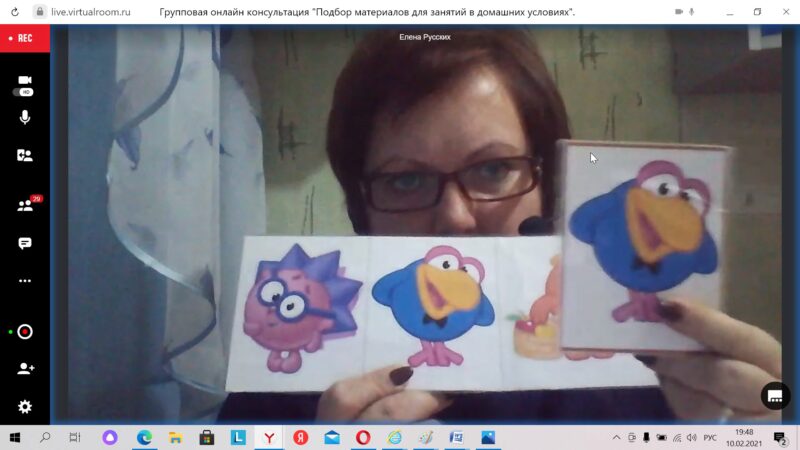Open the notification center with 2 badge
Image resolution: width=800 pixels, height=450 pixels.
pos(780,437)
